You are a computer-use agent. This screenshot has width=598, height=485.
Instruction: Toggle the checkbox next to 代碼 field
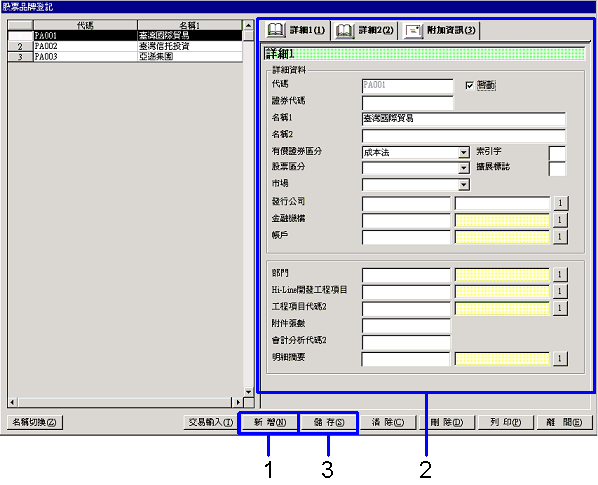coord(469,85)
